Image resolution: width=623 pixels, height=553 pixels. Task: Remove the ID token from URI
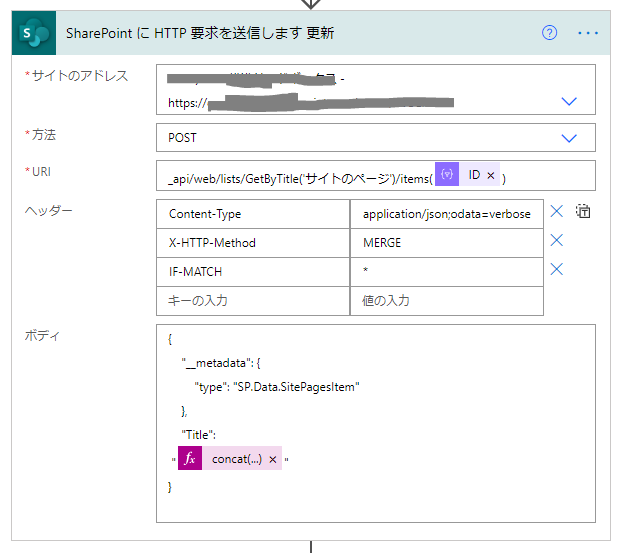[x=491, y=175]
